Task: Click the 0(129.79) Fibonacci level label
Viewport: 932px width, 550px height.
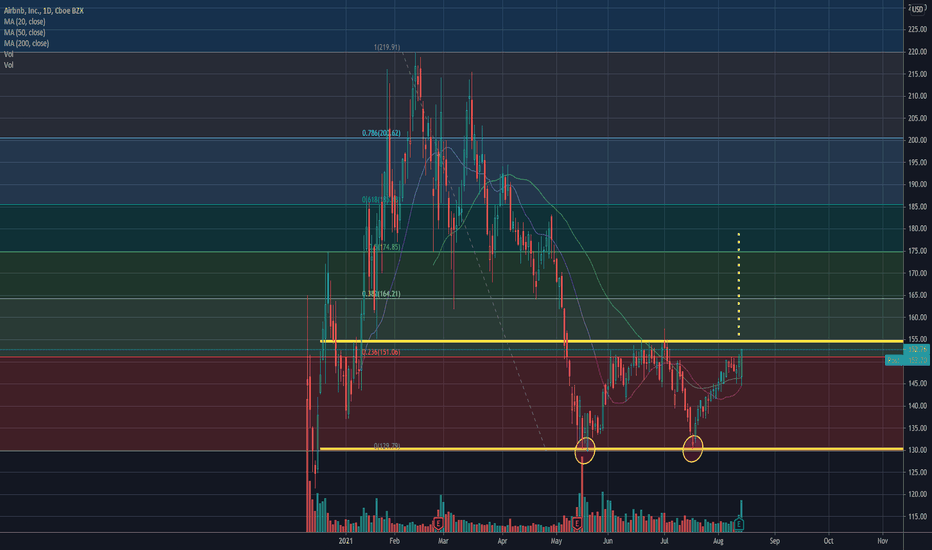Action: (387, 446)
